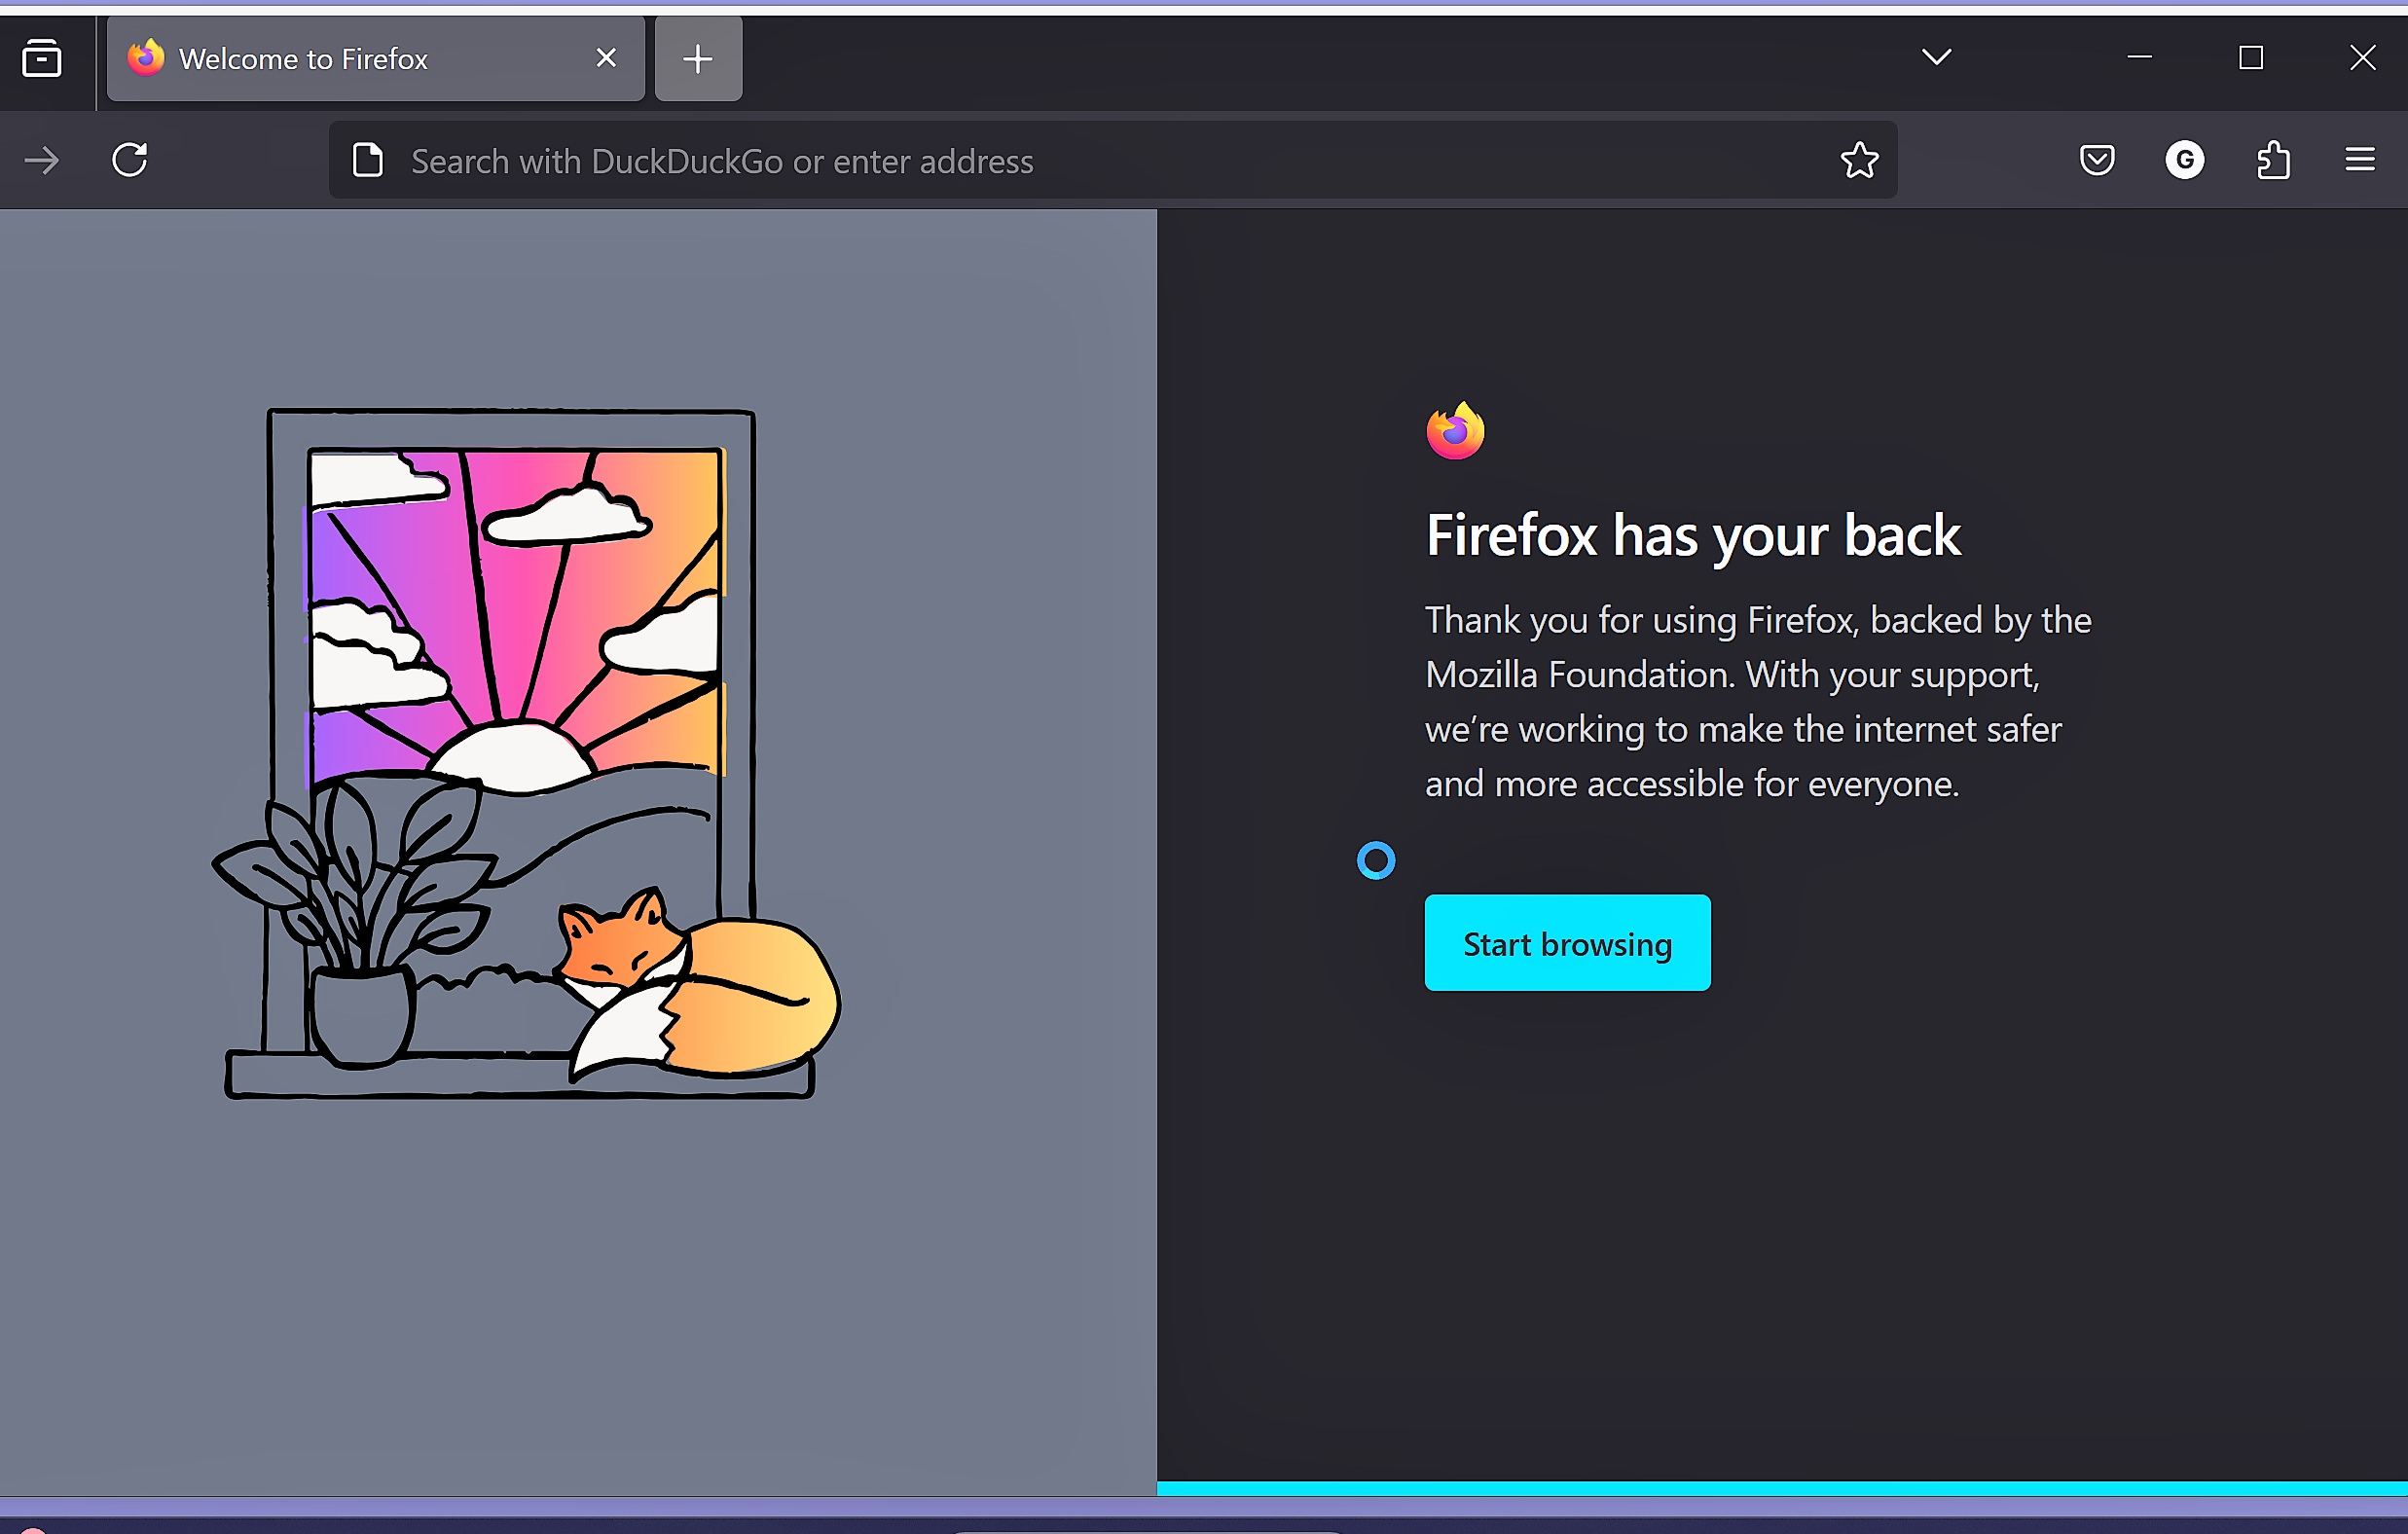Screen dimensions: 2408x1534
Task: Expand the list all tabs chevron
Action: [1936, 57]
